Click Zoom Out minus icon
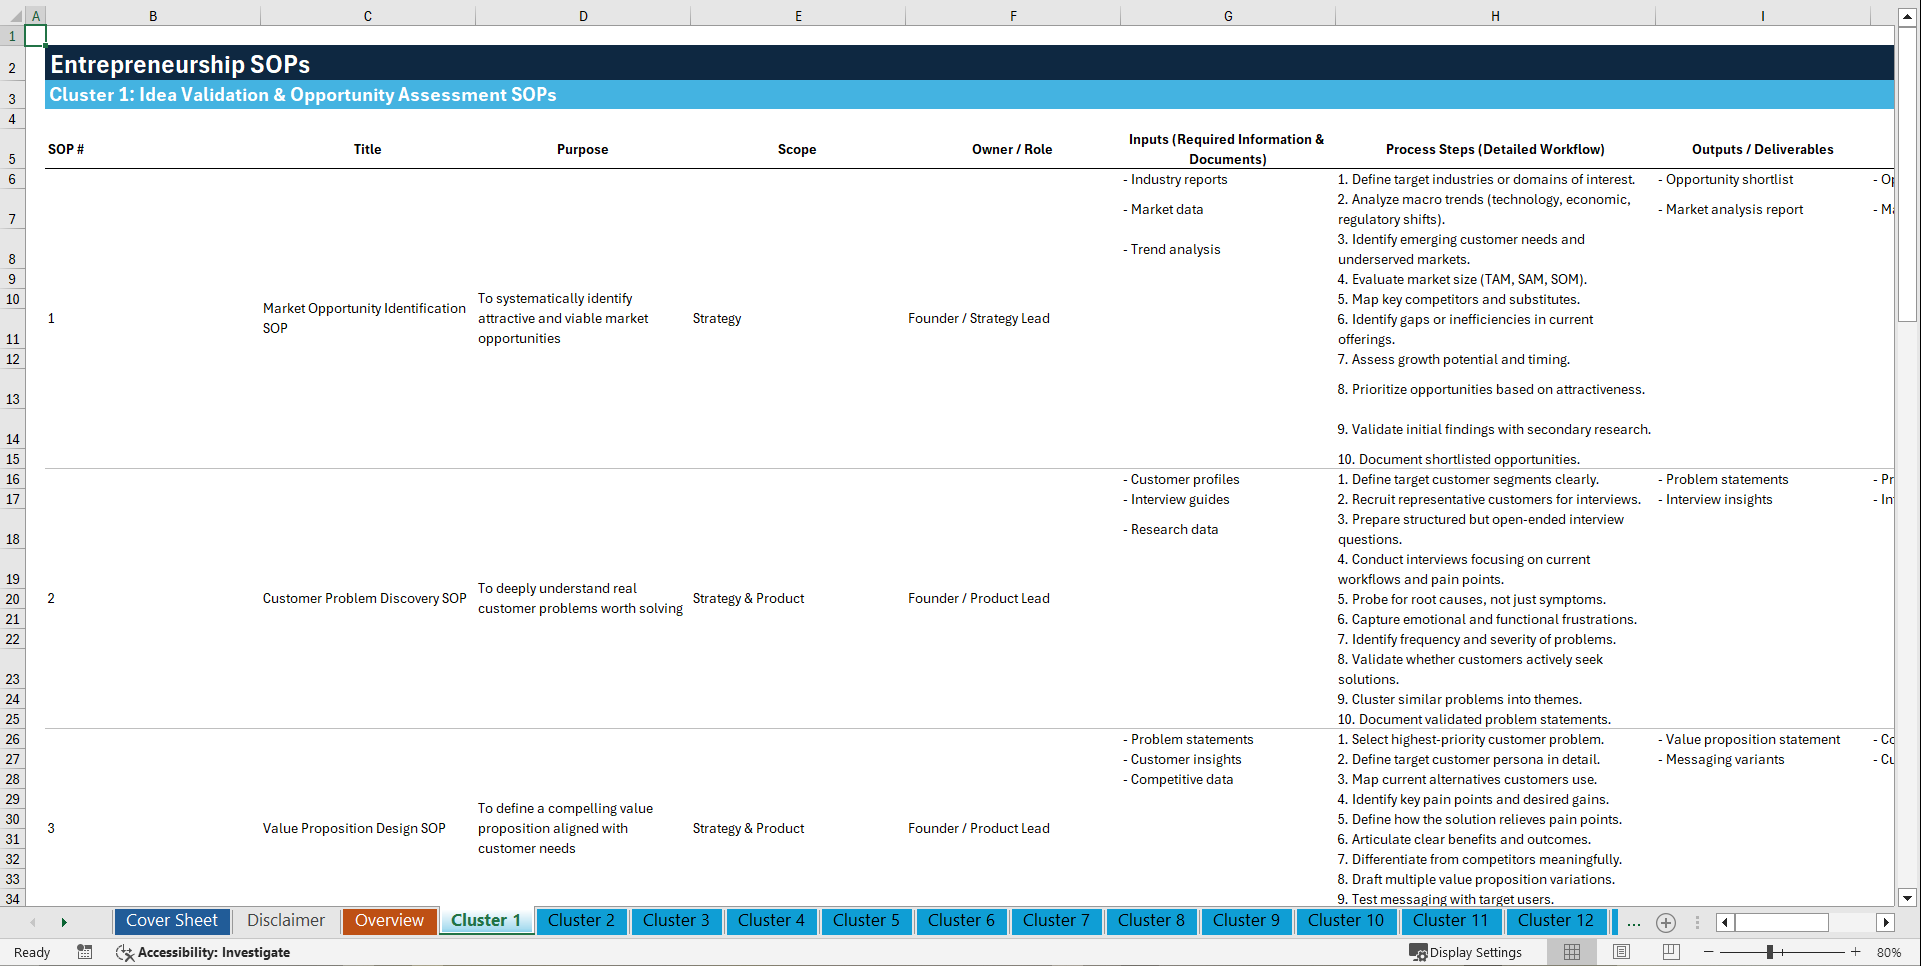The width and height of the screenshot is (1921, 966). [1709, 952]
